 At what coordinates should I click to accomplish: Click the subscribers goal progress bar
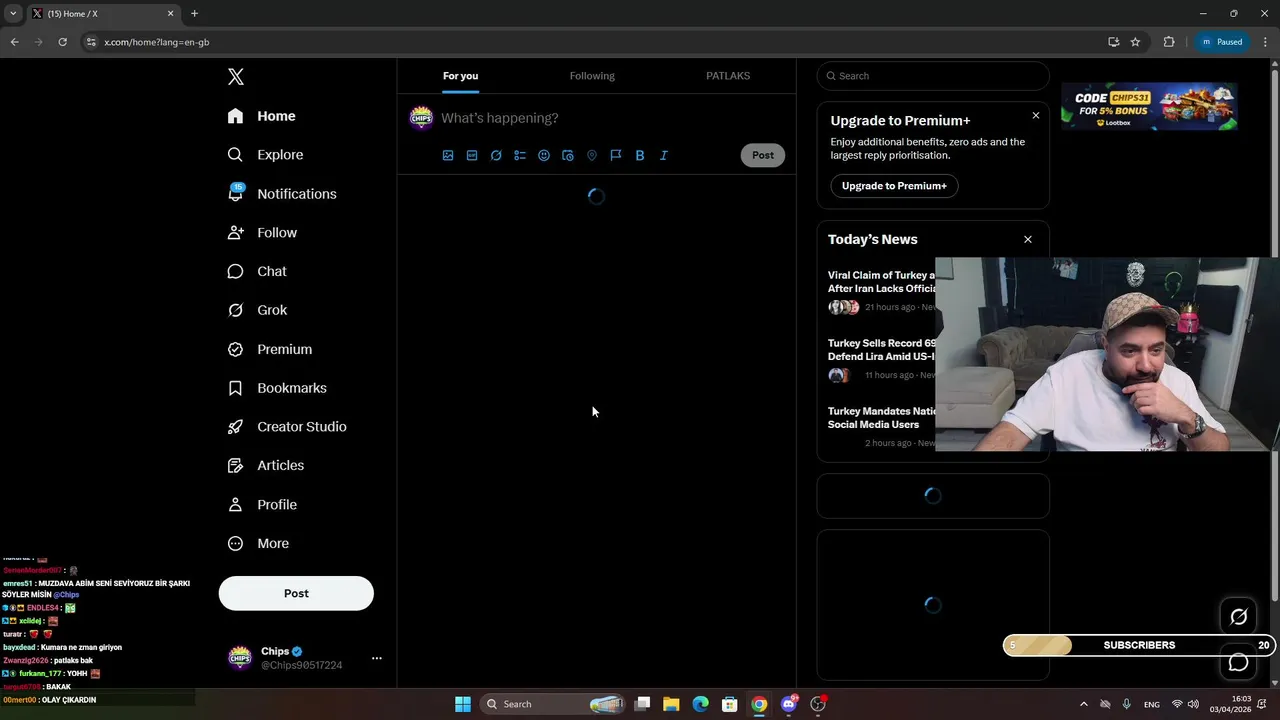point(1140,645)
